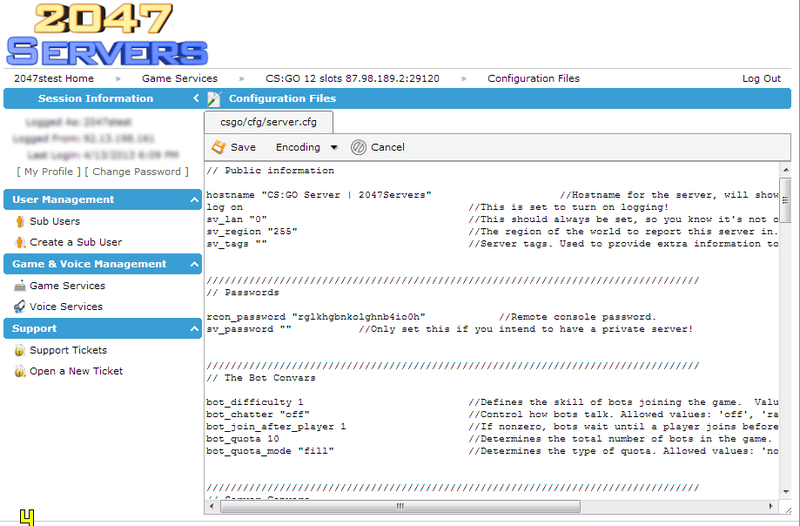Click the horizontal scroll left arrow
800x526 pixels.
[x=212, y=506]
